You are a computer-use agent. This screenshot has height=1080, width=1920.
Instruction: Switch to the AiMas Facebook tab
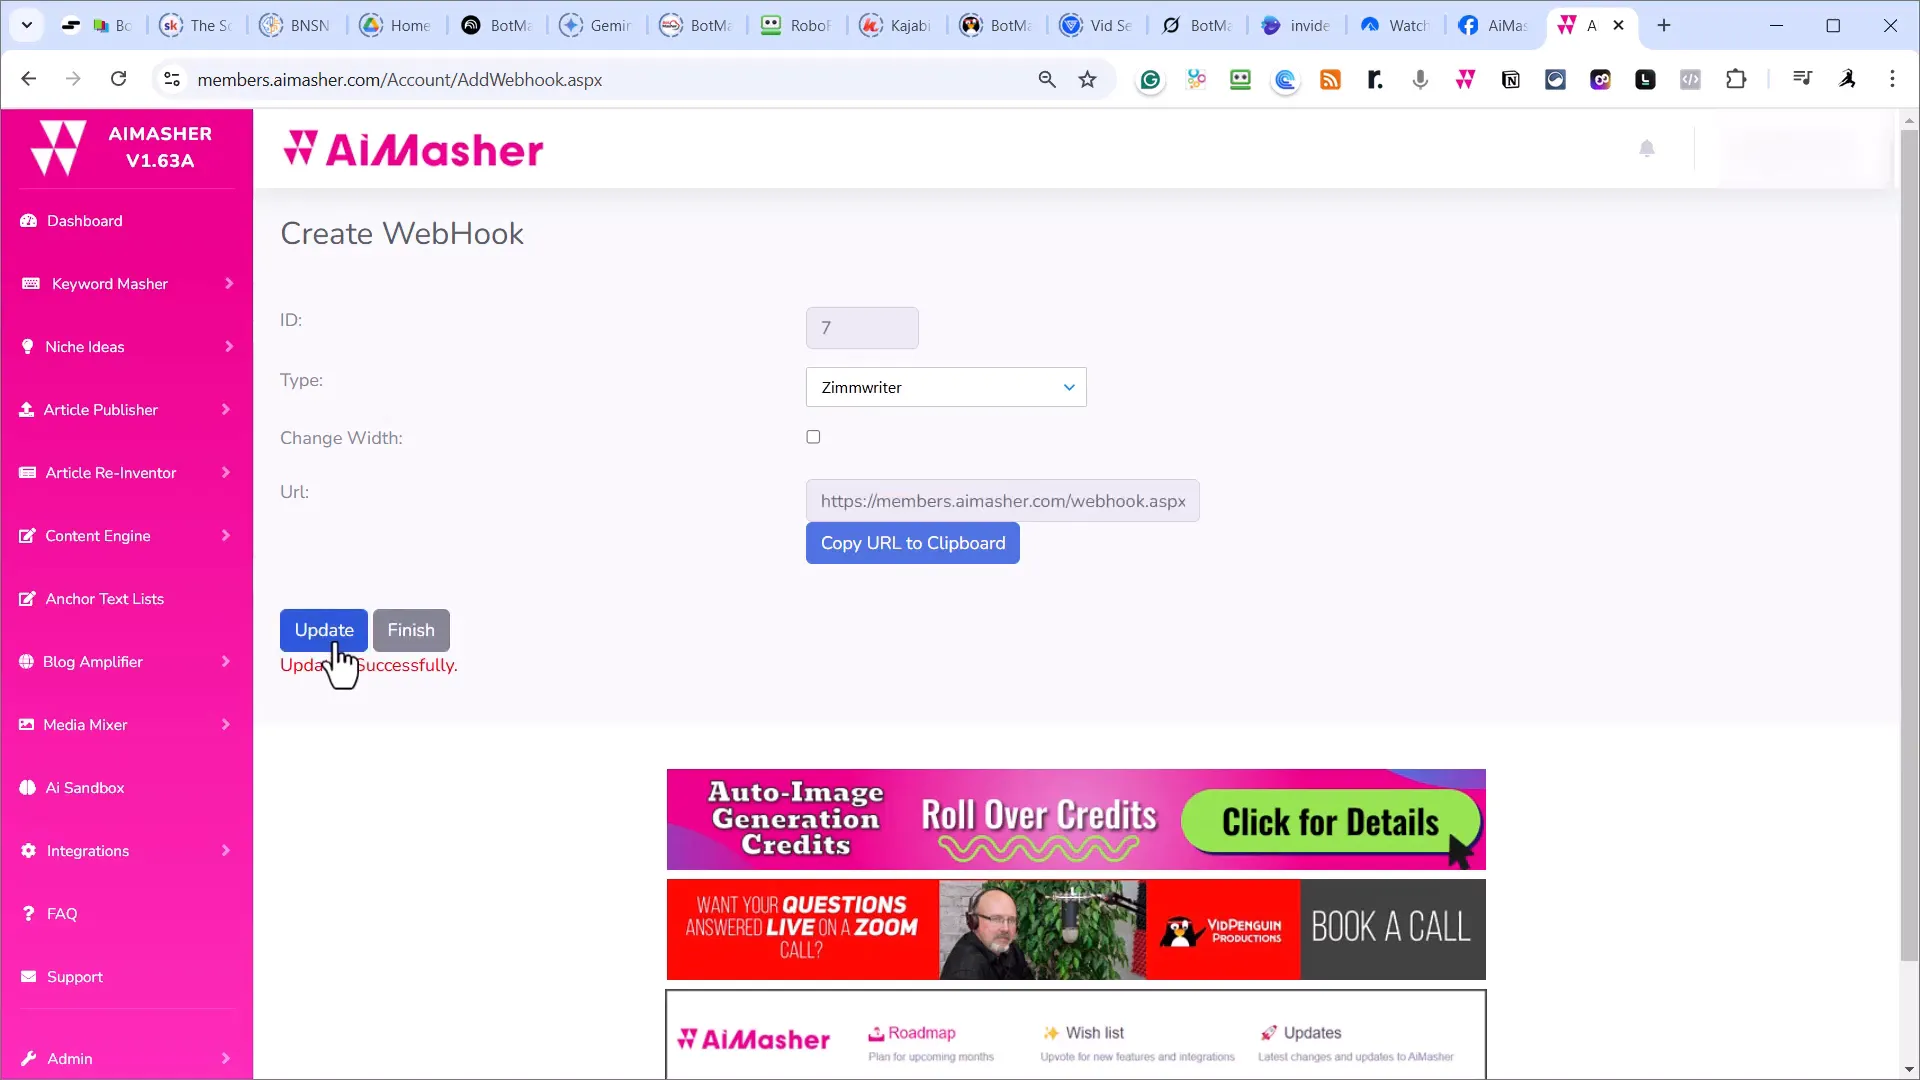click(x=1493, y=26)
